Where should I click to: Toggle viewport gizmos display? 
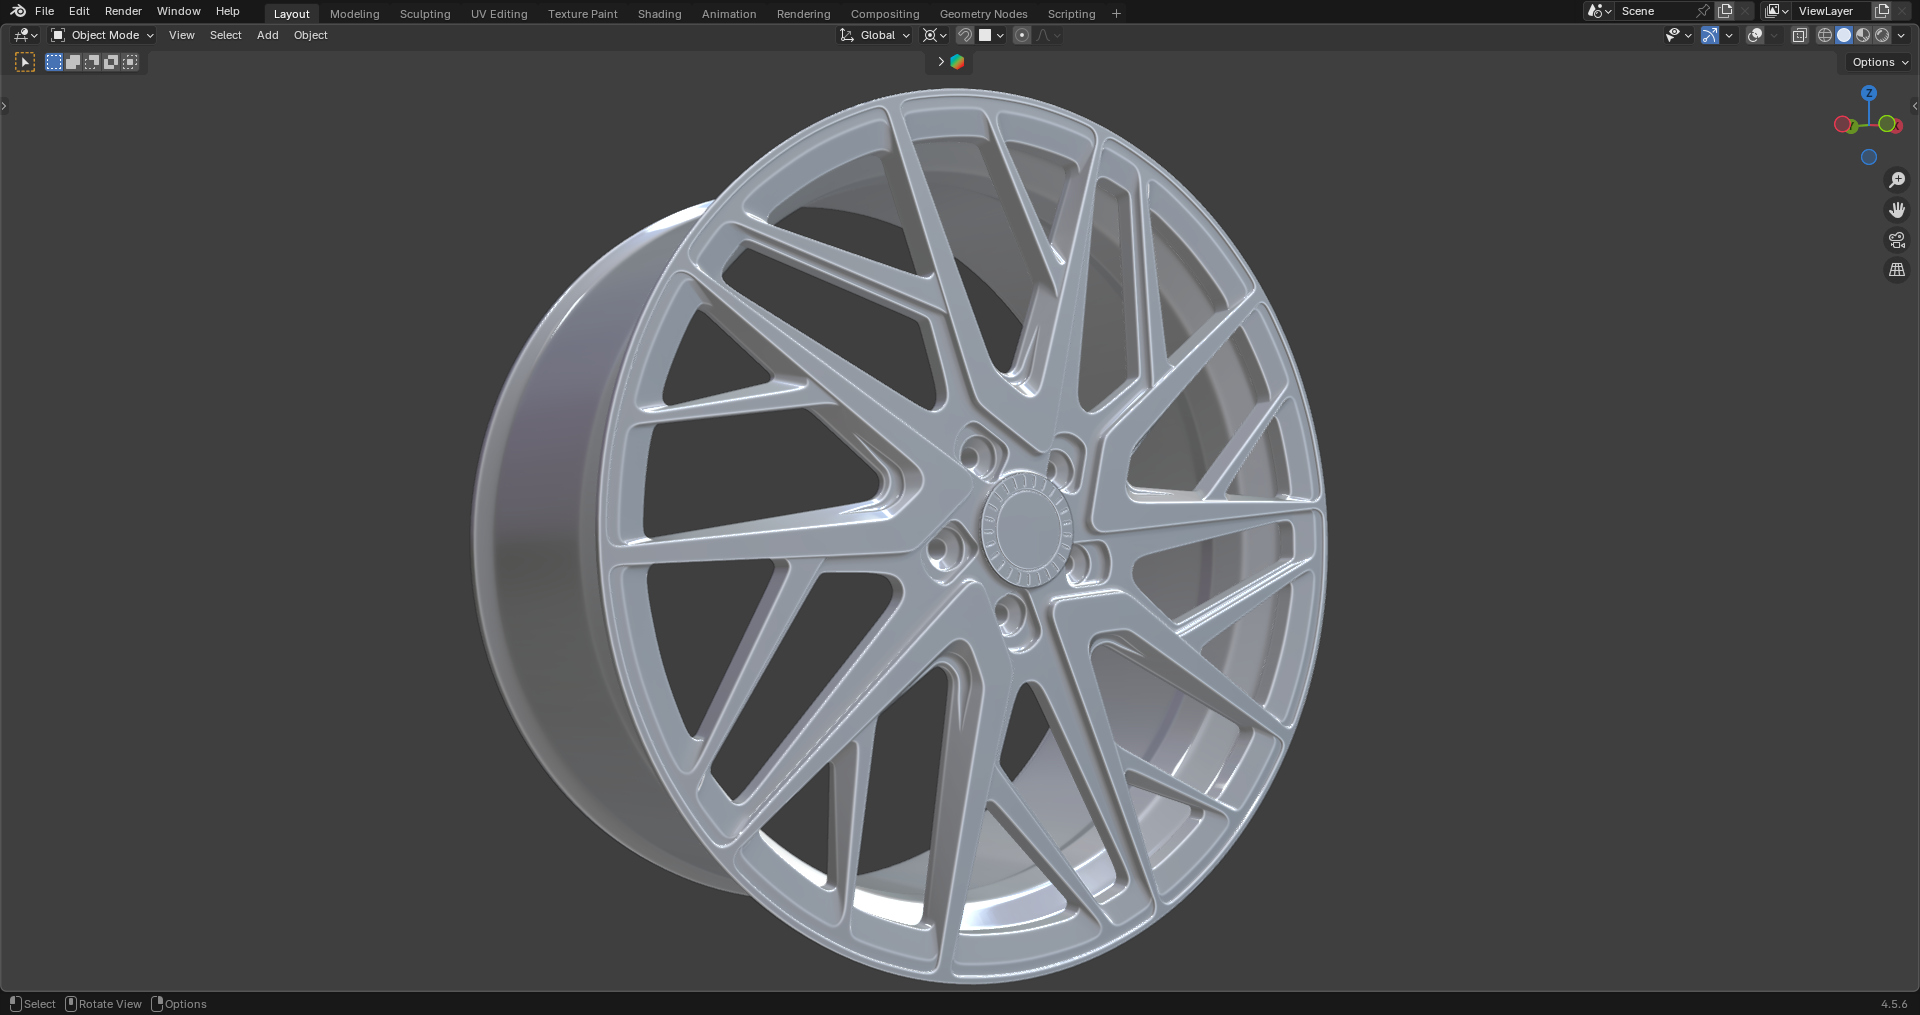tap(1710, 35)
